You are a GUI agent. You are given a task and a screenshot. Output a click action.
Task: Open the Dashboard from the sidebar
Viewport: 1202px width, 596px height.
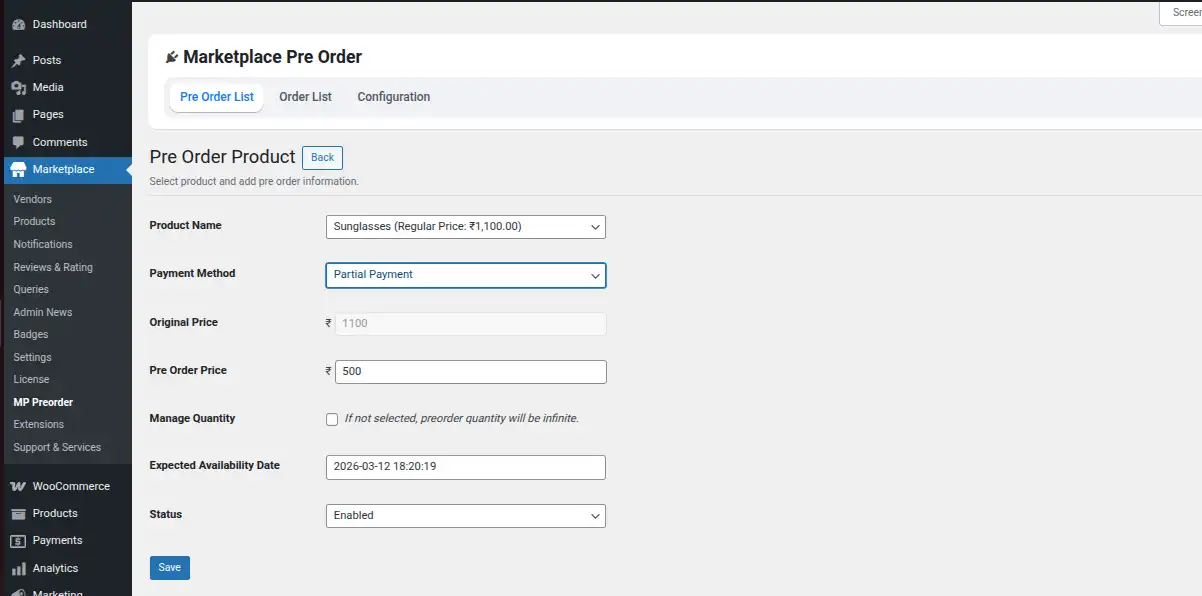(x=20, y=23)
